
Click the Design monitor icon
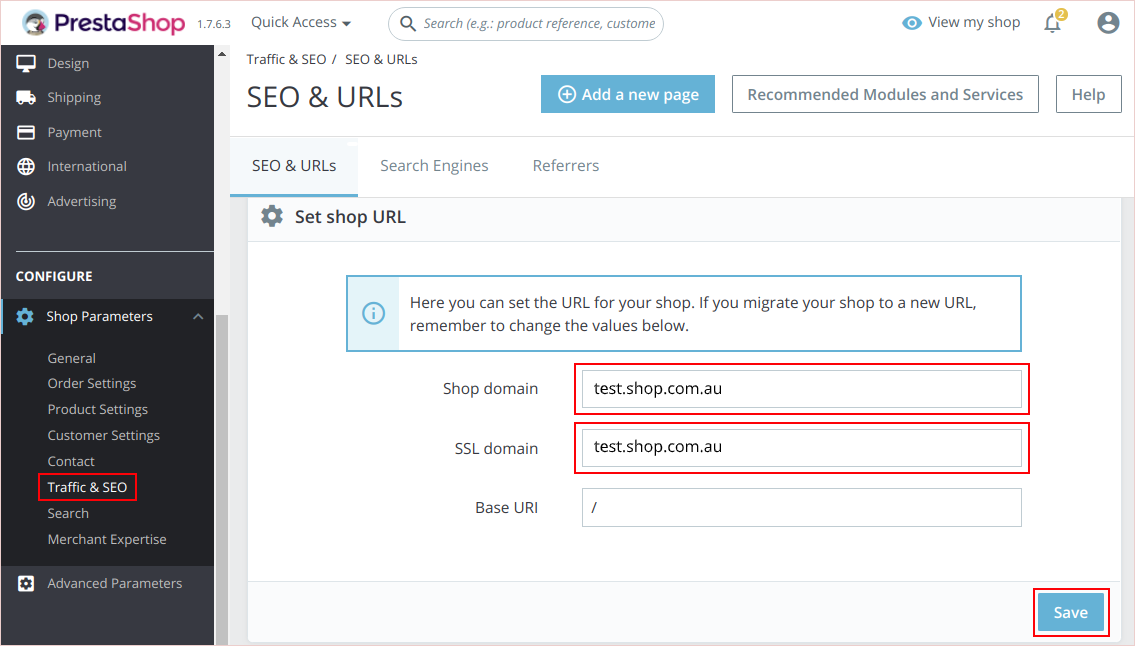[26, 64]
